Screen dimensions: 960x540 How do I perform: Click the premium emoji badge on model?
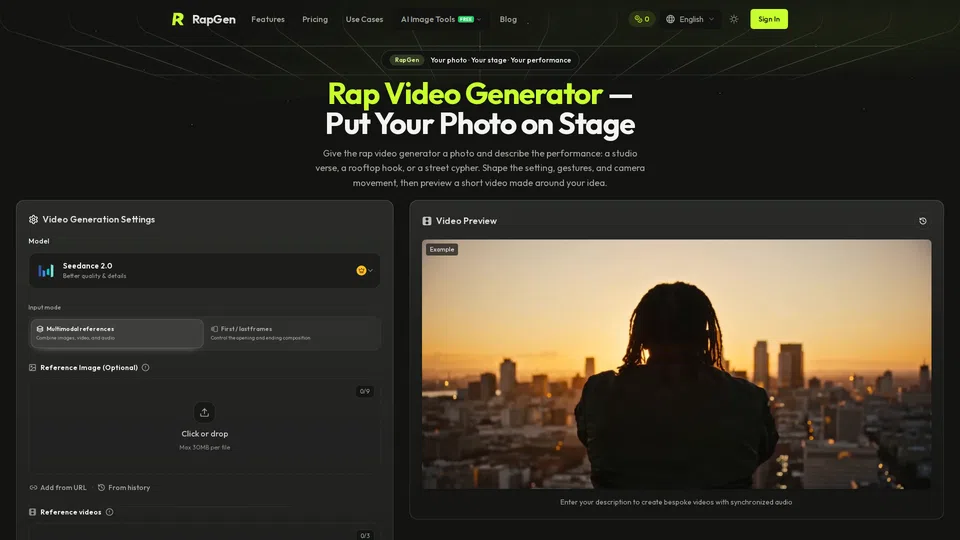coord(361,271)
